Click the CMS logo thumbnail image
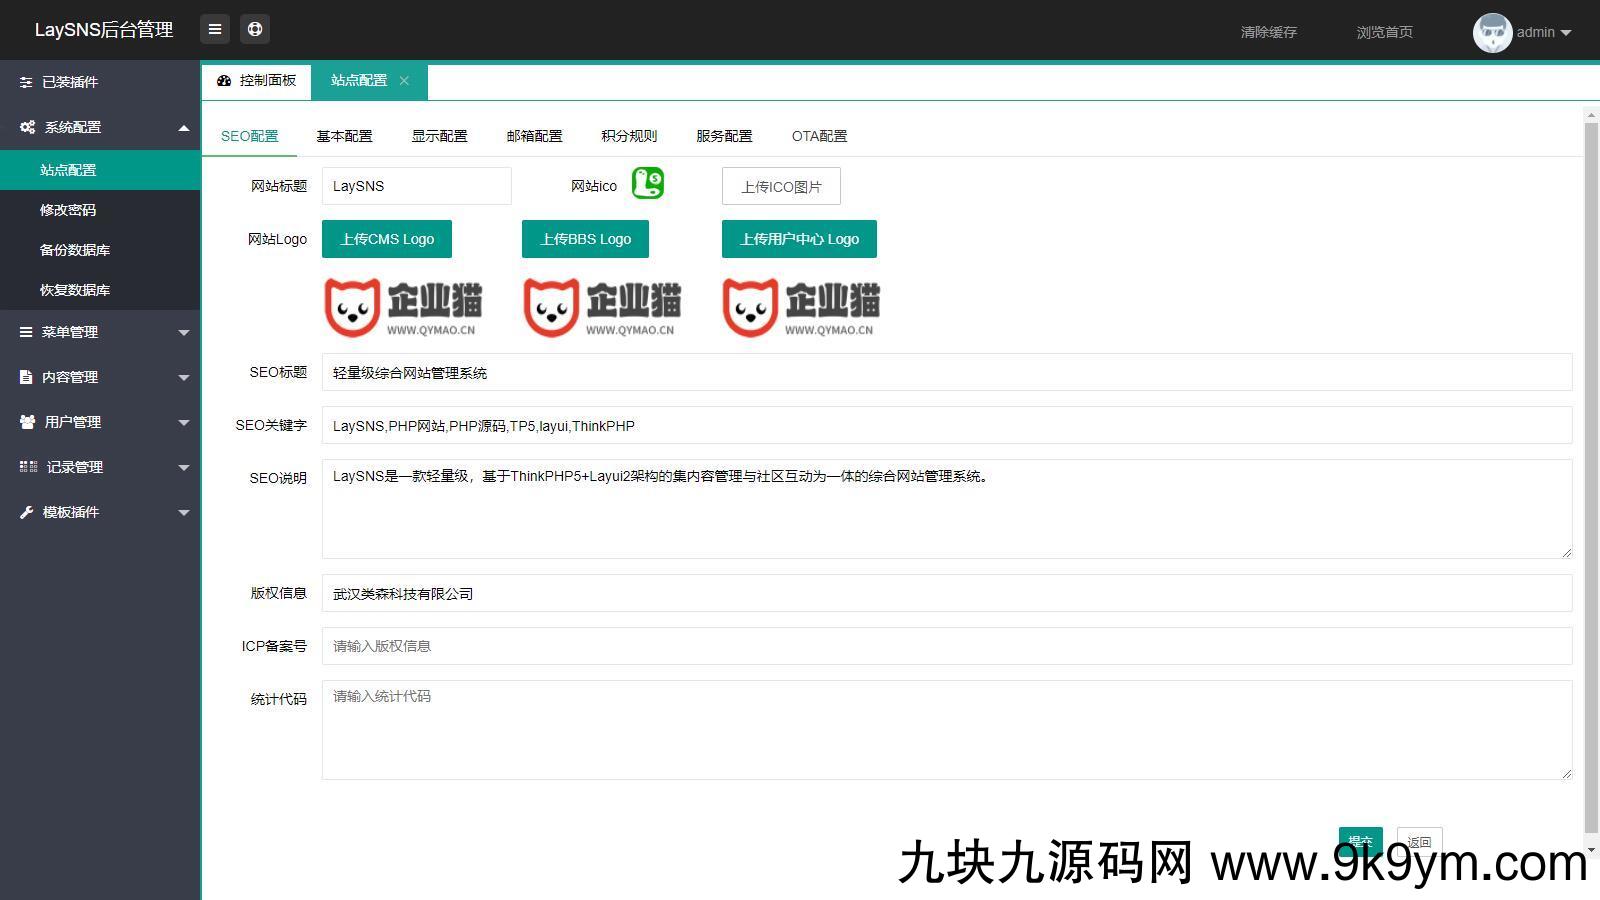Screen dimensions: 1600x900 (x=403, y=307)
